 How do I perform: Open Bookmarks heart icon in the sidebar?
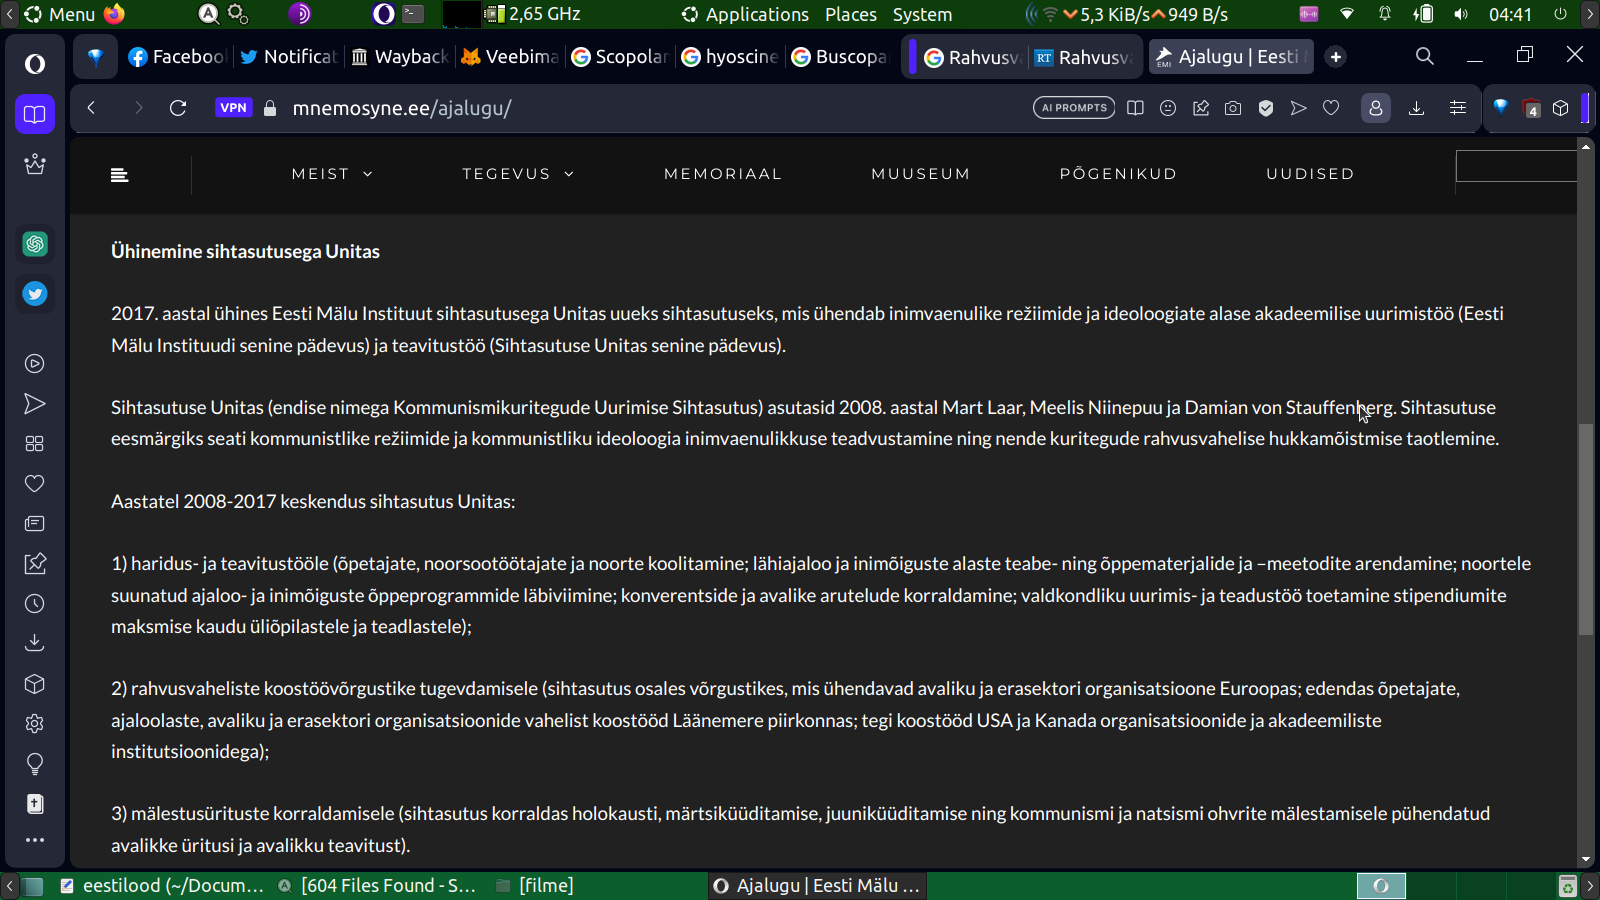[x=35, y=484]
